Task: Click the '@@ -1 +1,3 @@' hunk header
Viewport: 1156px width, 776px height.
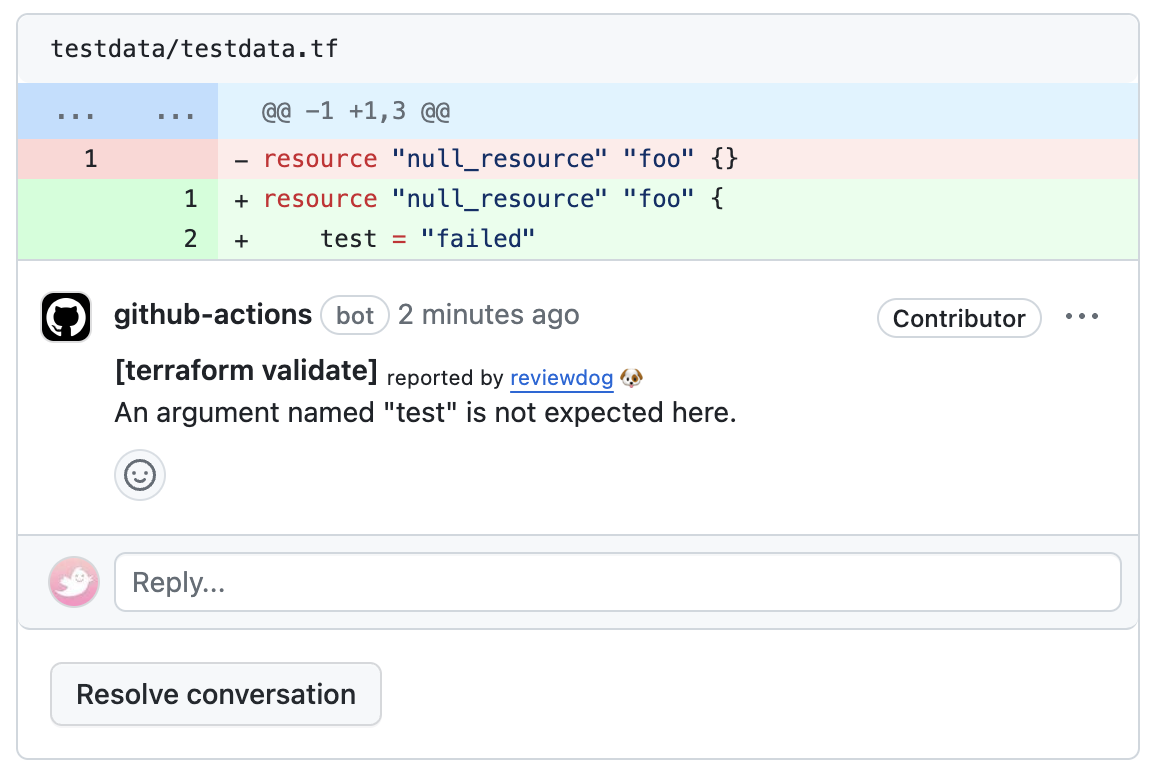Action: tap(355, 112)
